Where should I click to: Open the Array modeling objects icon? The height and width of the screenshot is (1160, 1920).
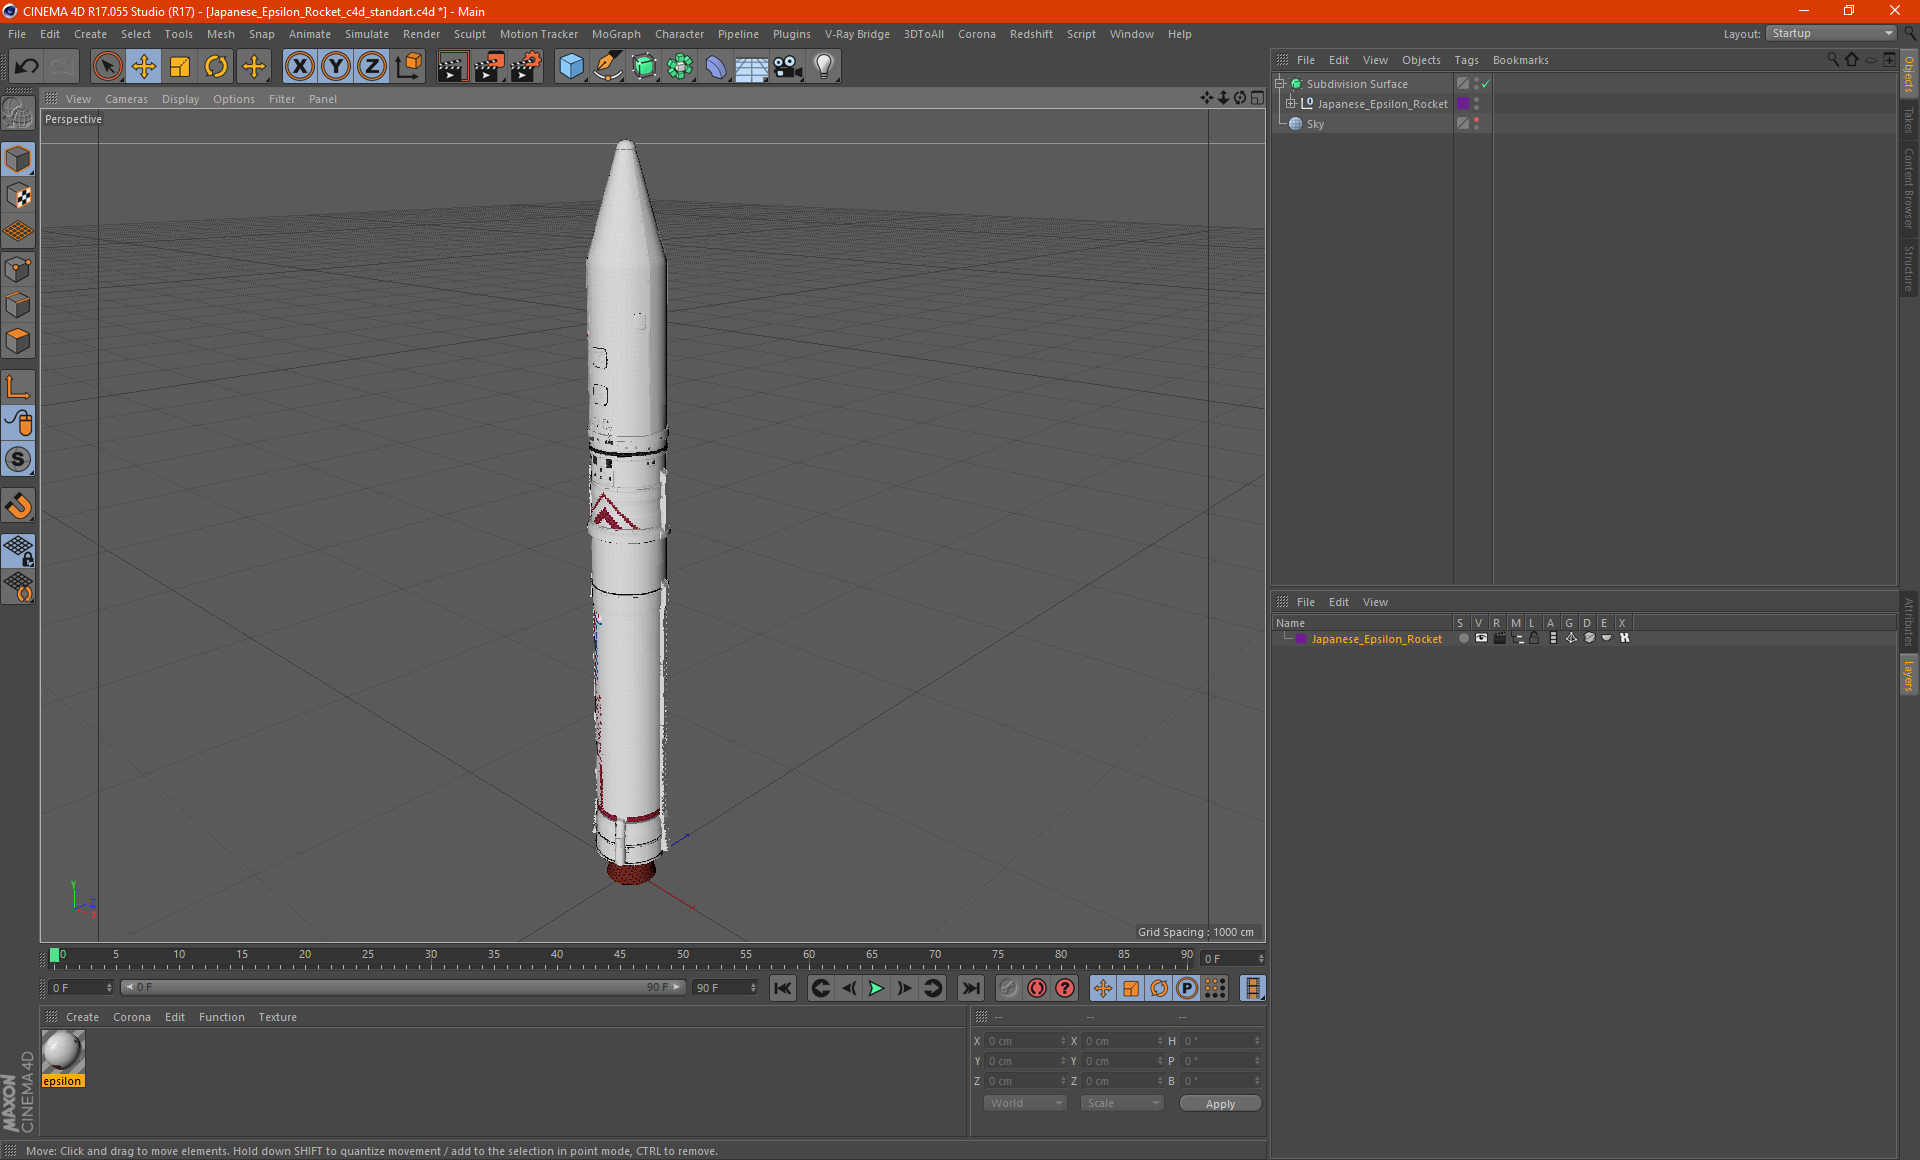680,67
